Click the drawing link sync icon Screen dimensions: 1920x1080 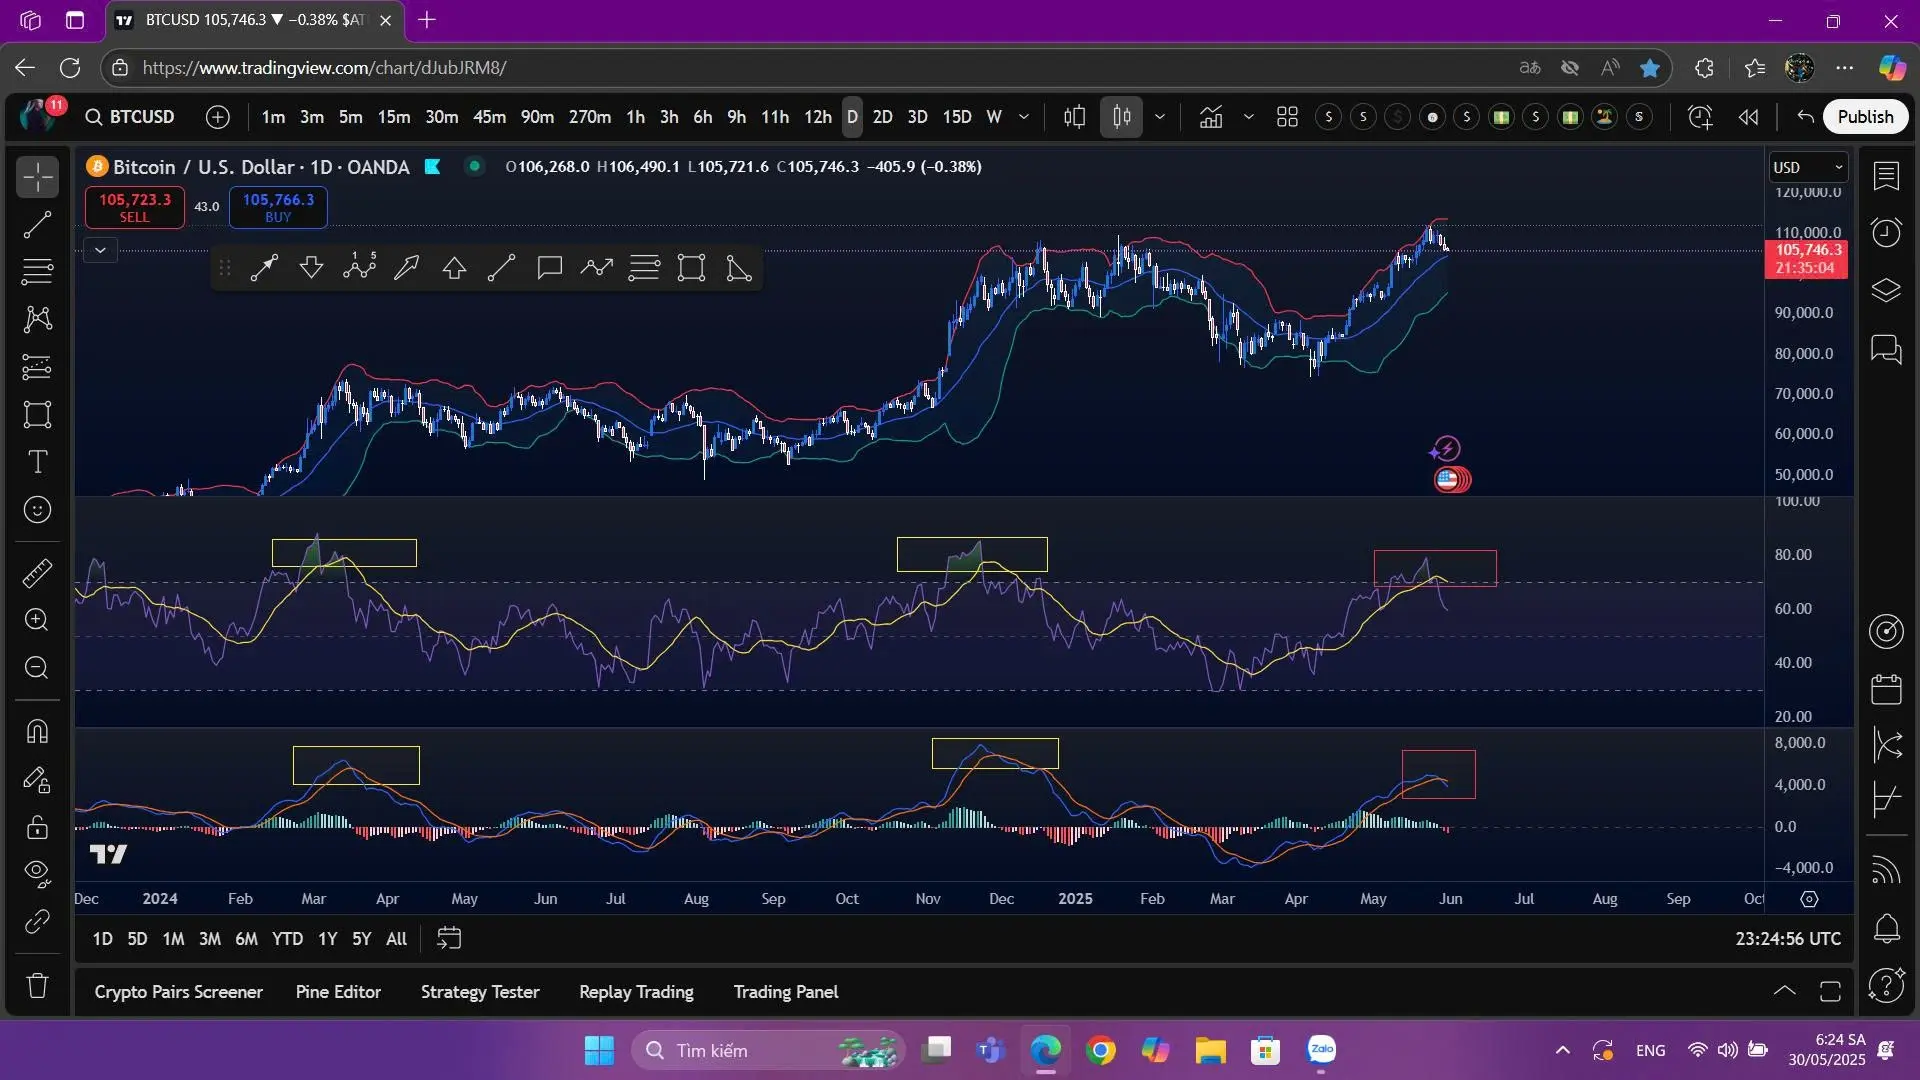pyautogui.click(x=37, y=922)
